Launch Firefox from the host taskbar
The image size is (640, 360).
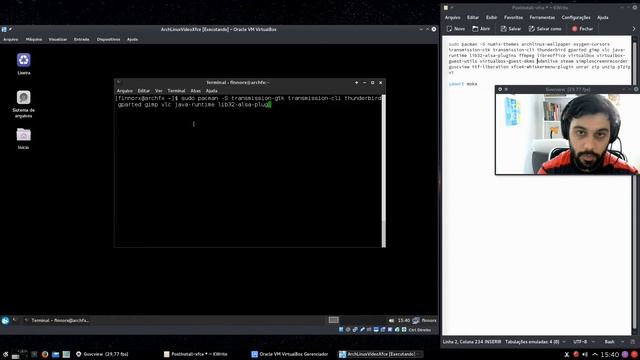[45, 354]
